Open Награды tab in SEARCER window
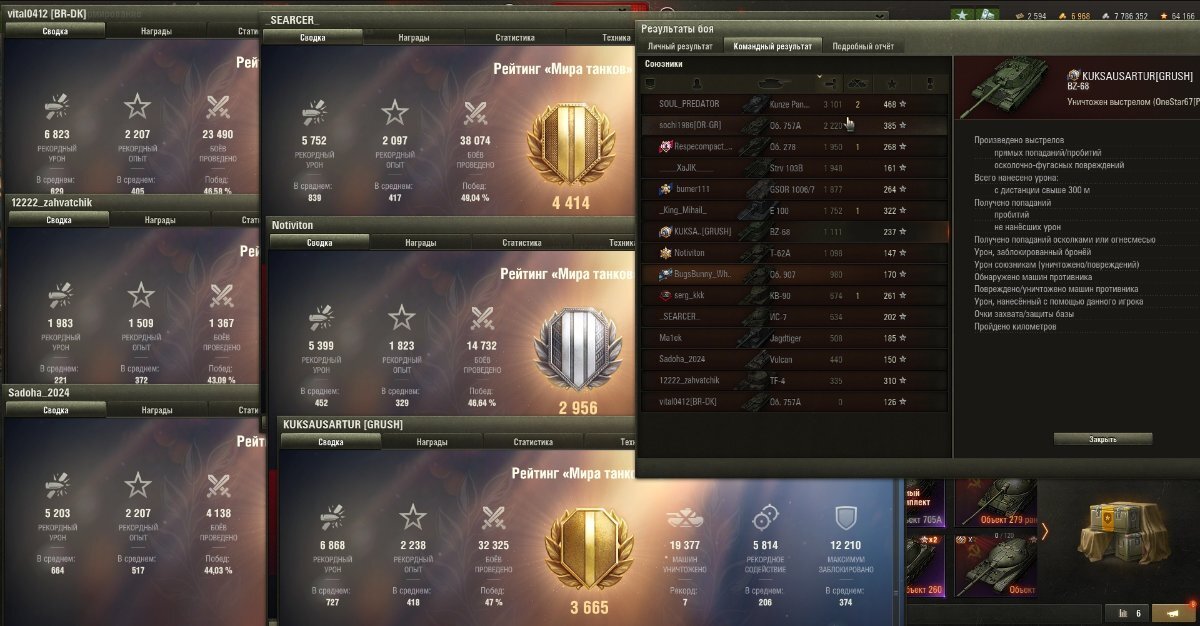 [x=414, y=37]
